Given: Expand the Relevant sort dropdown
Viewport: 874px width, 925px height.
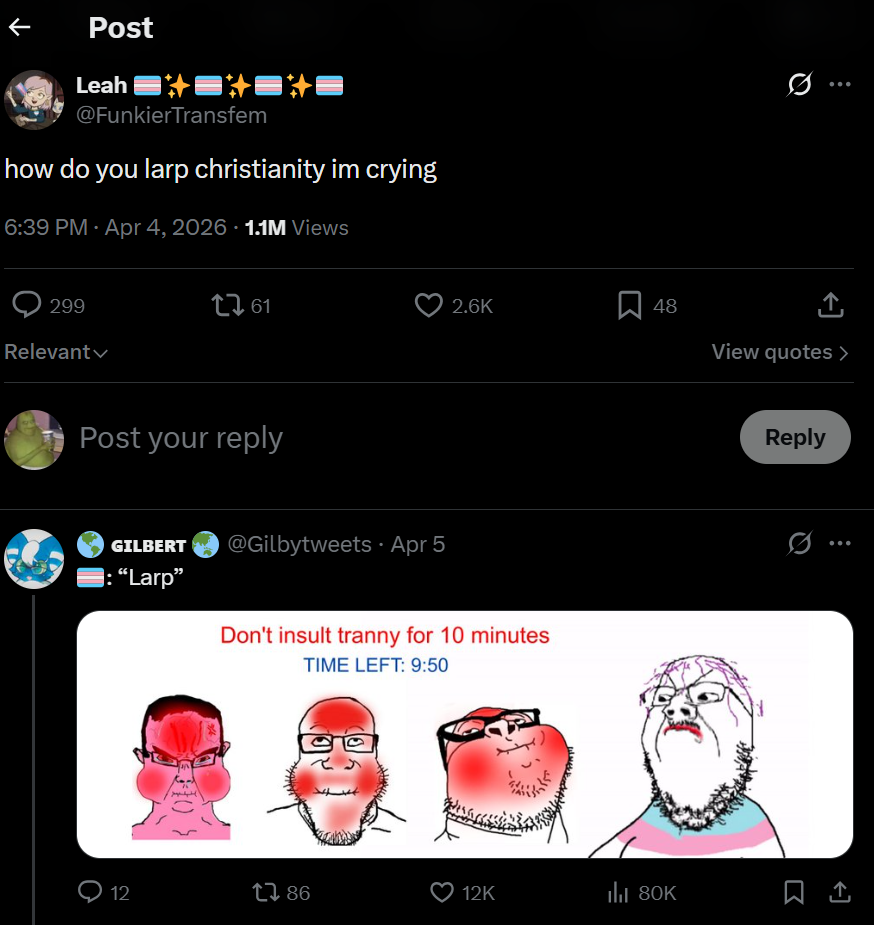Looking at the screenshot, I should [56, 352].
